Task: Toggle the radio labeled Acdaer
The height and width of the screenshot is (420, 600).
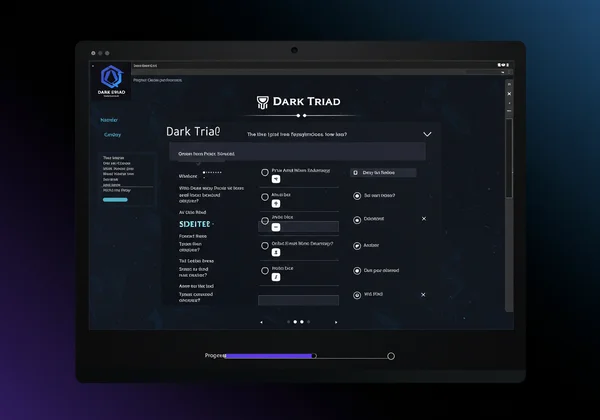Action: [357, 246]
